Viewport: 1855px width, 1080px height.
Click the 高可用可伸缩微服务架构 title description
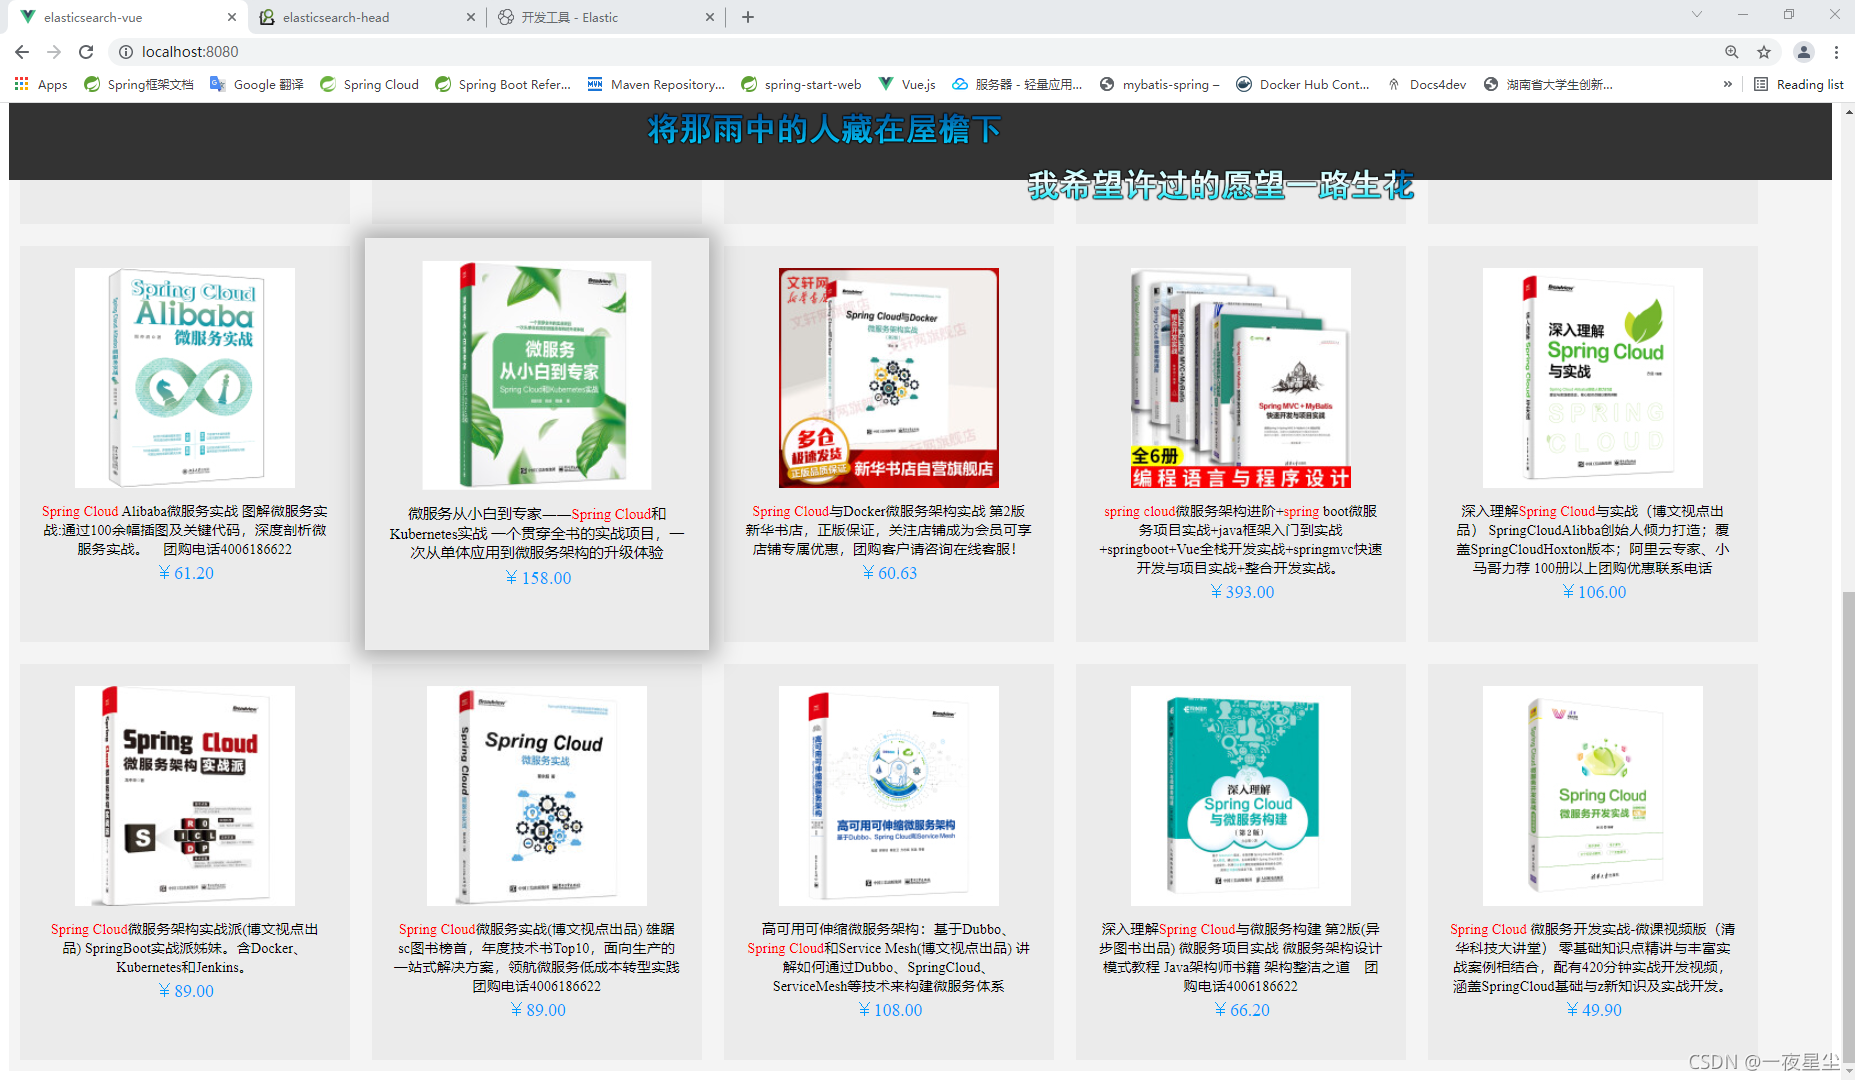[x=889, y=958]
